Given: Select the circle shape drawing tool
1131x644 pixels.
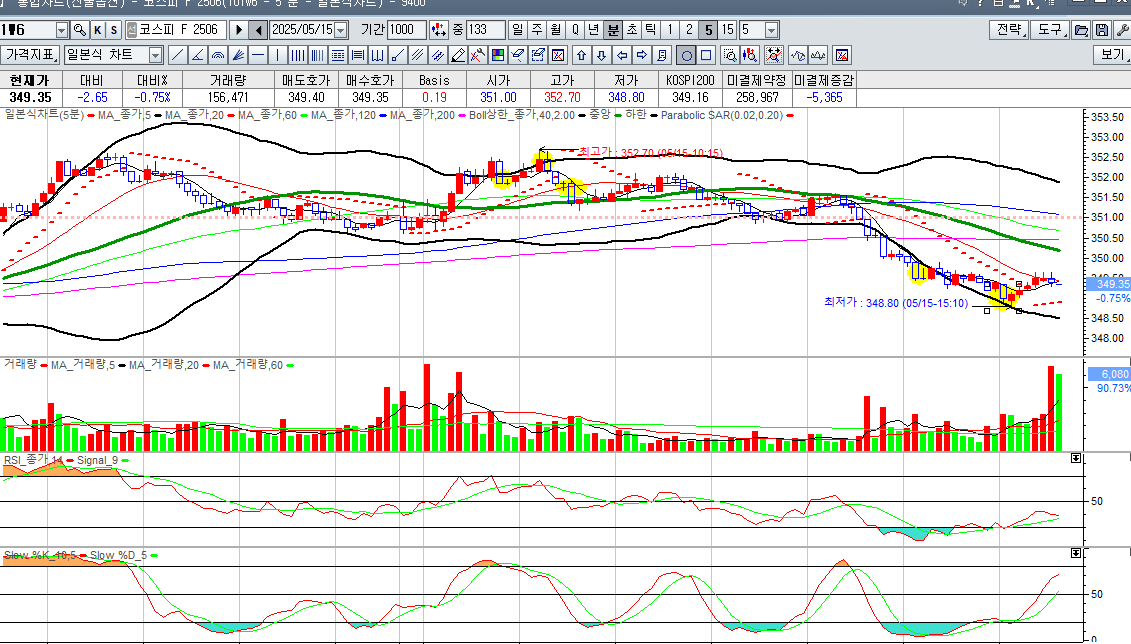Looking at the screenshot, I should [x=687, y=55].
